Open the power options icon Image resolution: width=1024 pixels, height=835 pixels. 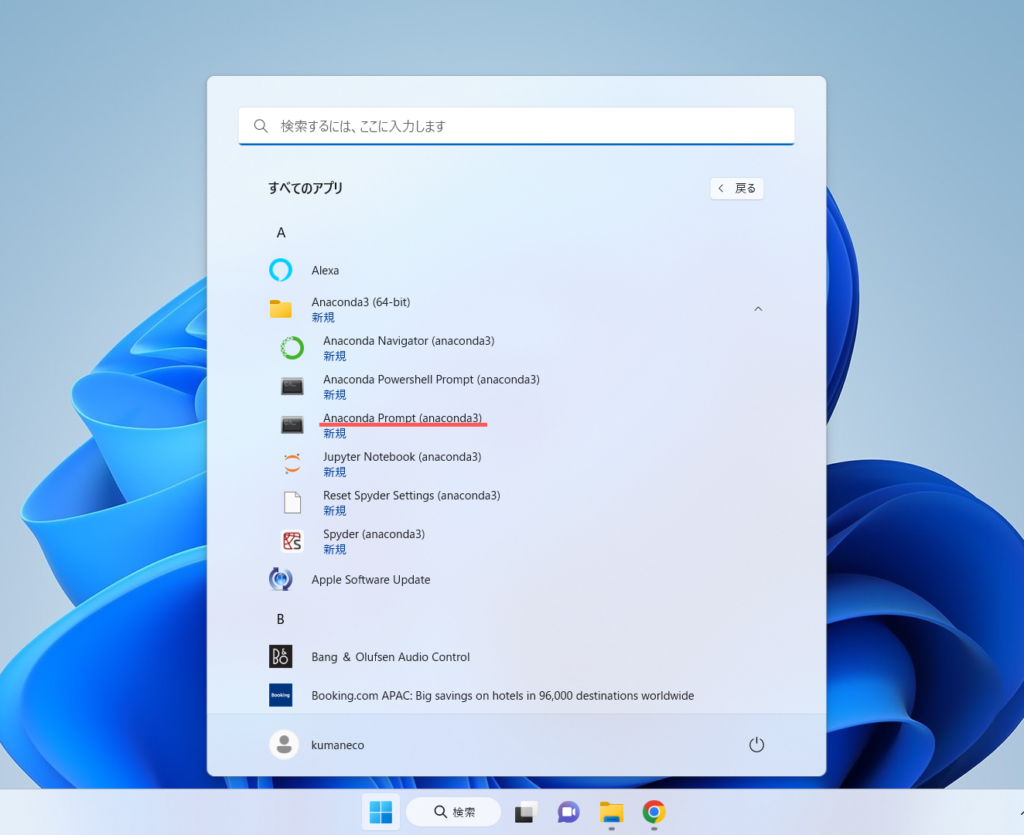(x=756, y=745)
